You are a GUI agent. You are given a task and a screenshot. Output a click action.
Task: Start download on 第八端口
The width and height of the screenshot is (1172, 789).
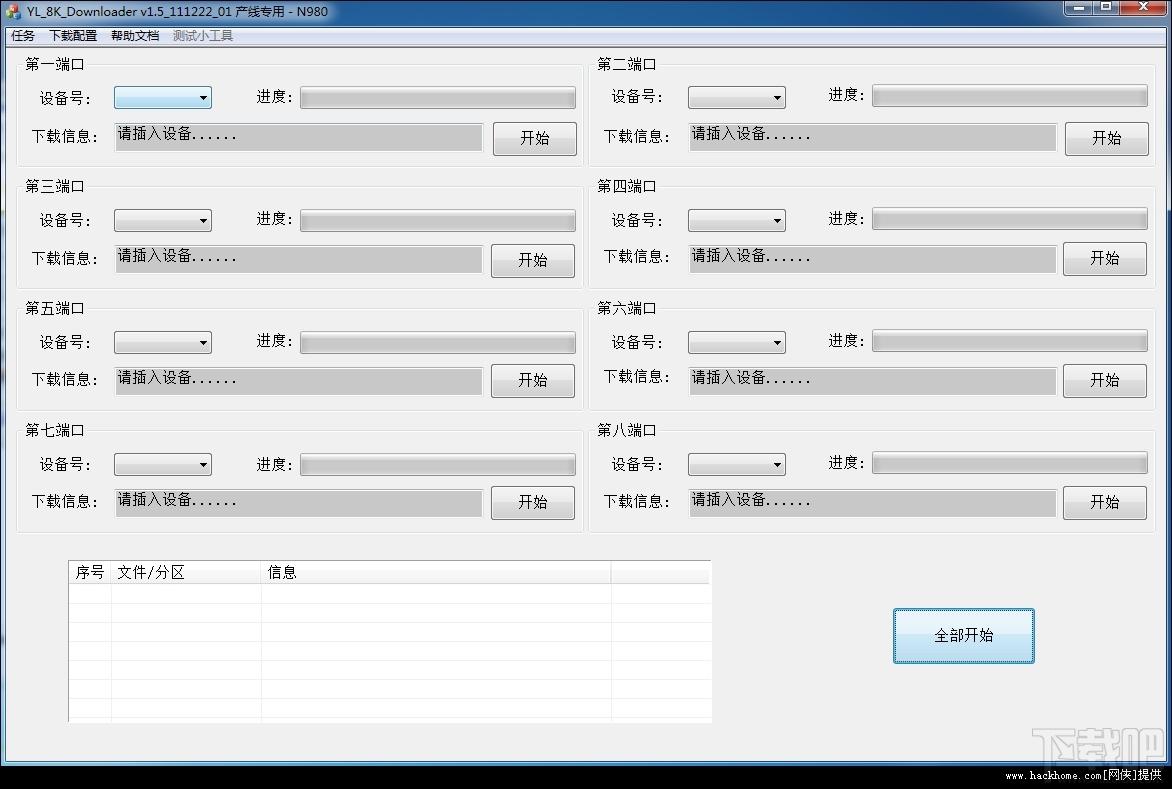coord(1105,502)
